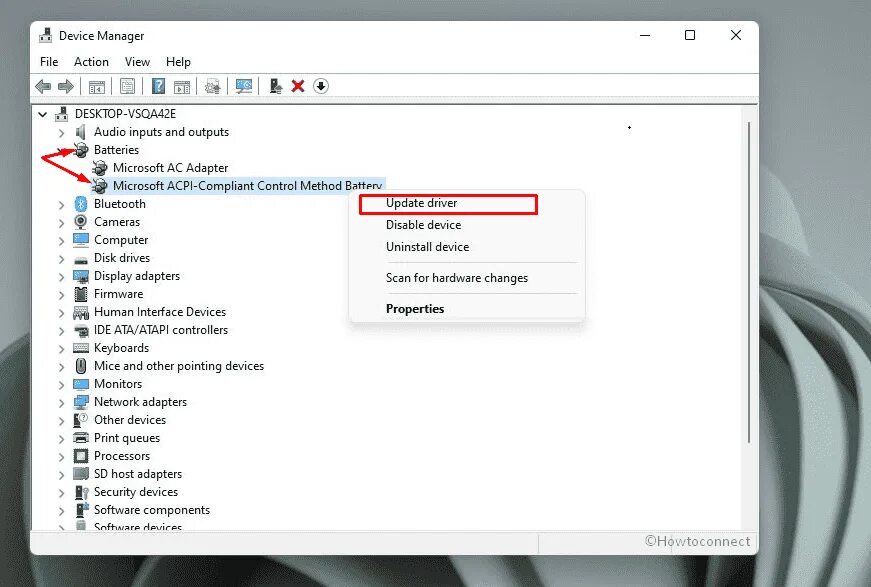Click the Firmware chip icon
The image size is (871, 587).
(81, 294)
